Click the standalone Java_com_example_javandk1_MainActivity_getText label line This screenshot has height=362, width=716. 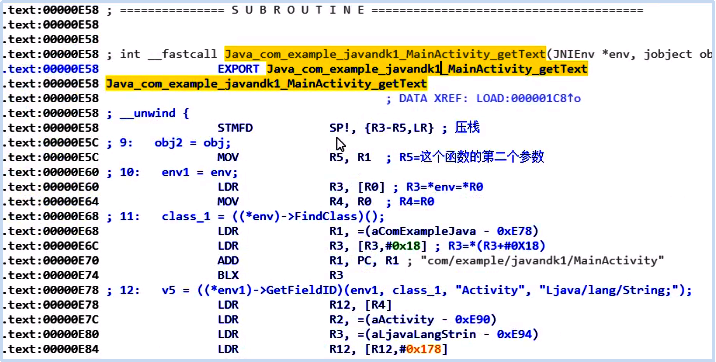coord(266,84)
